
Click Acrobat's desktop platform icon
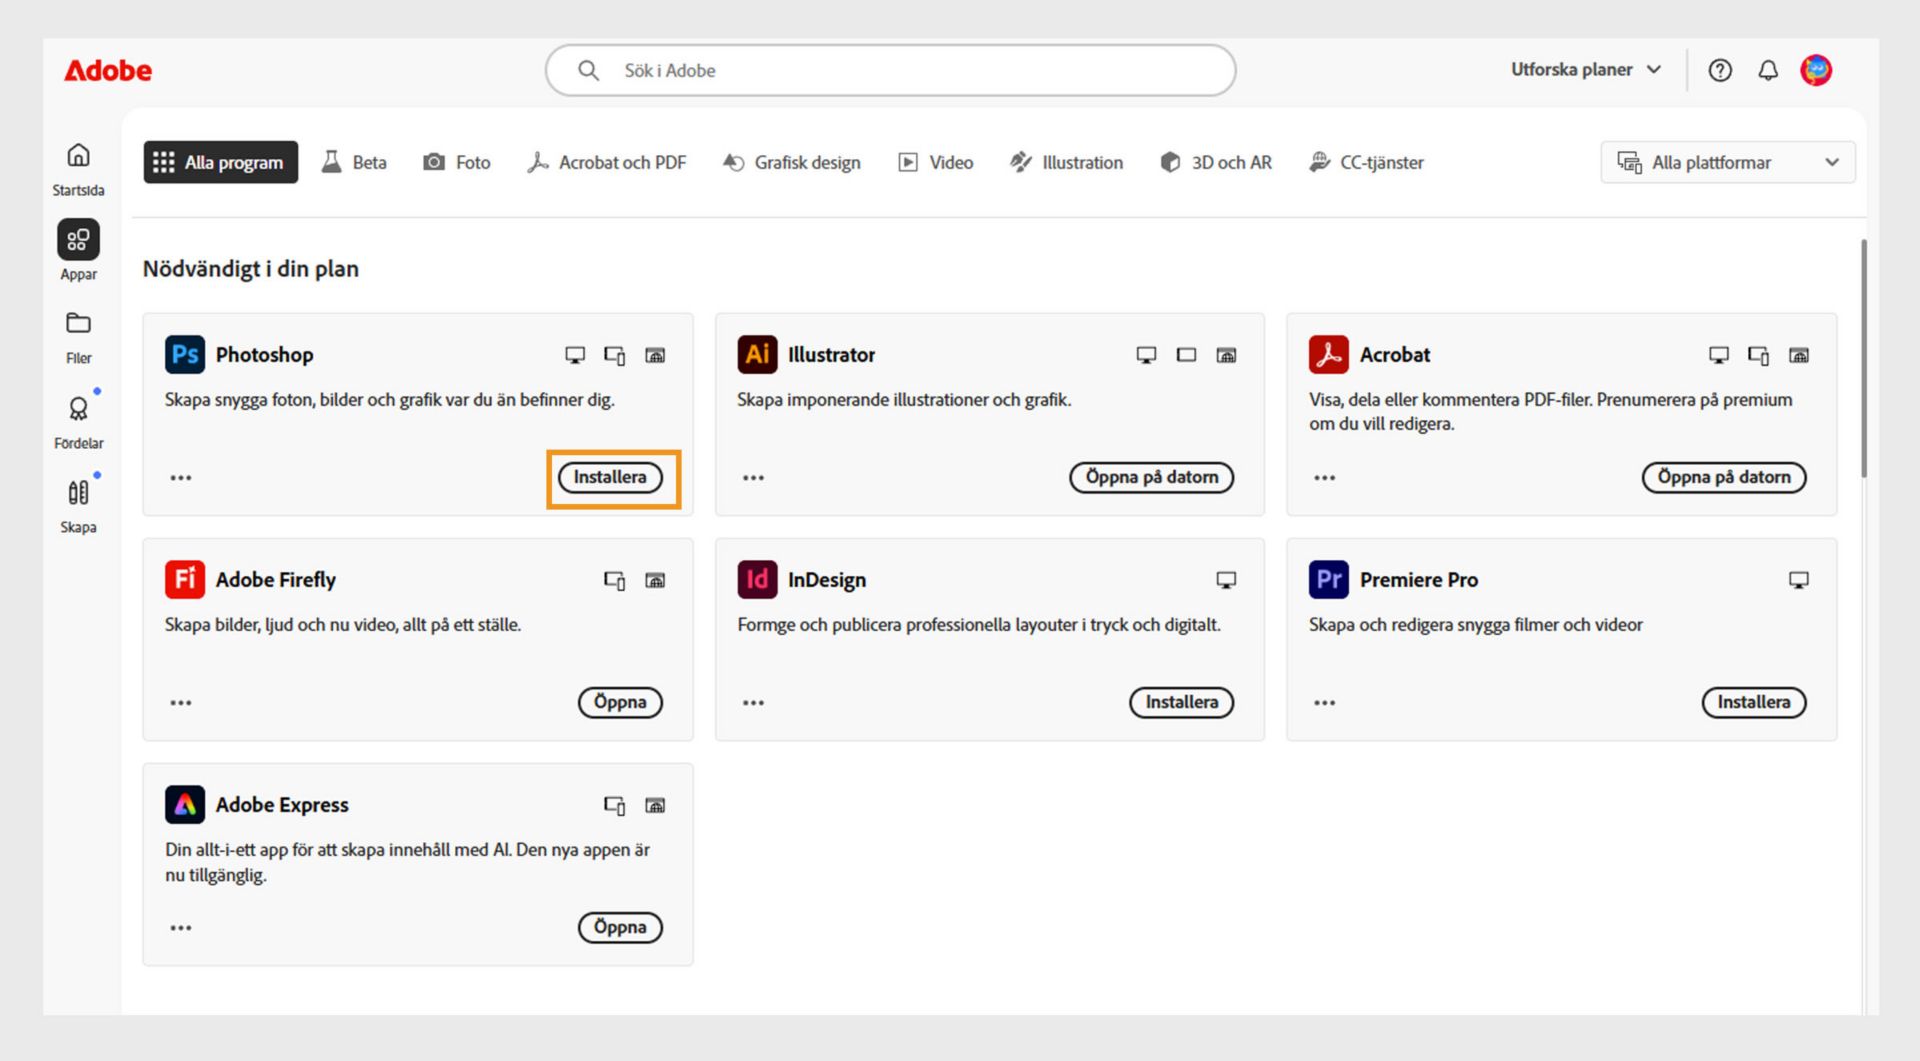click(x=1719, y=355)
